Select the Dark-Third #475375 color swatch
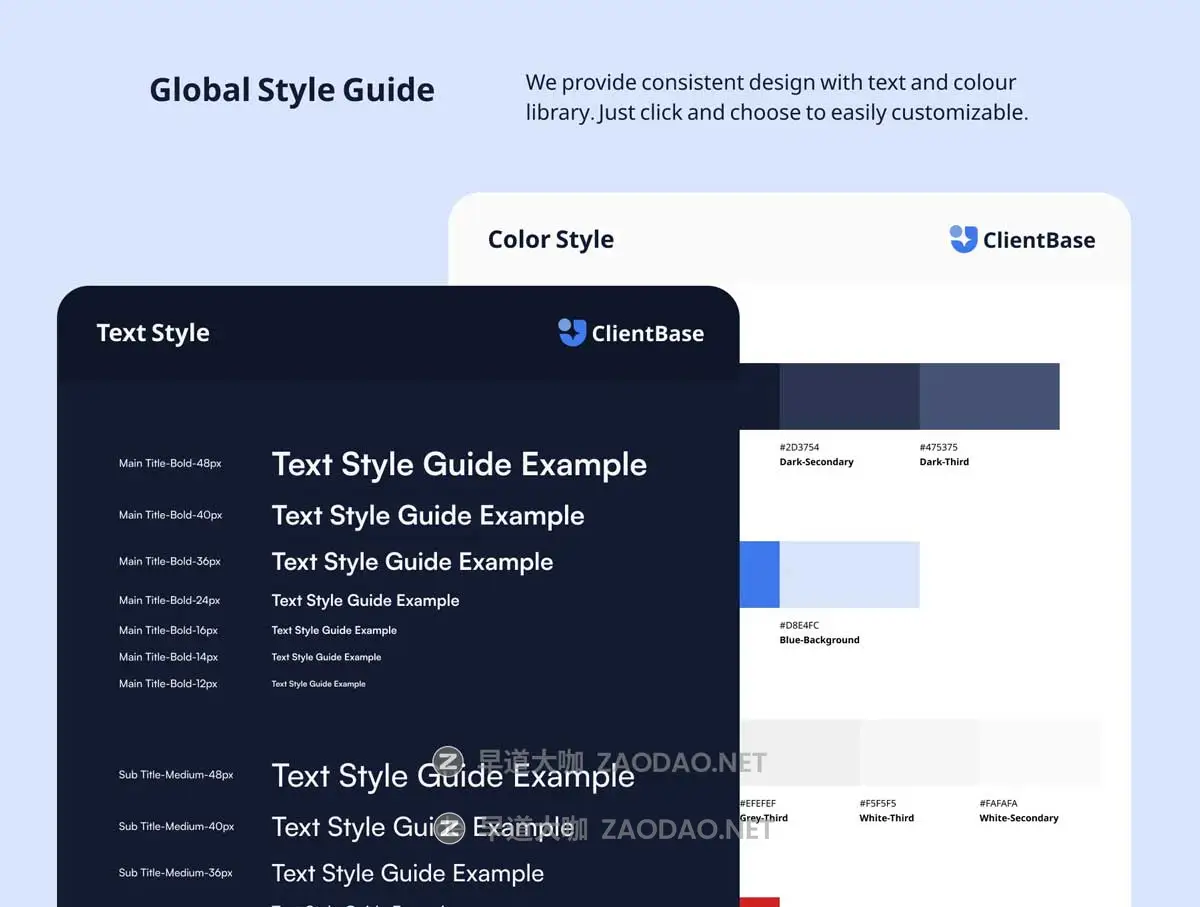 pyautogui.click(x=989, y=396)
